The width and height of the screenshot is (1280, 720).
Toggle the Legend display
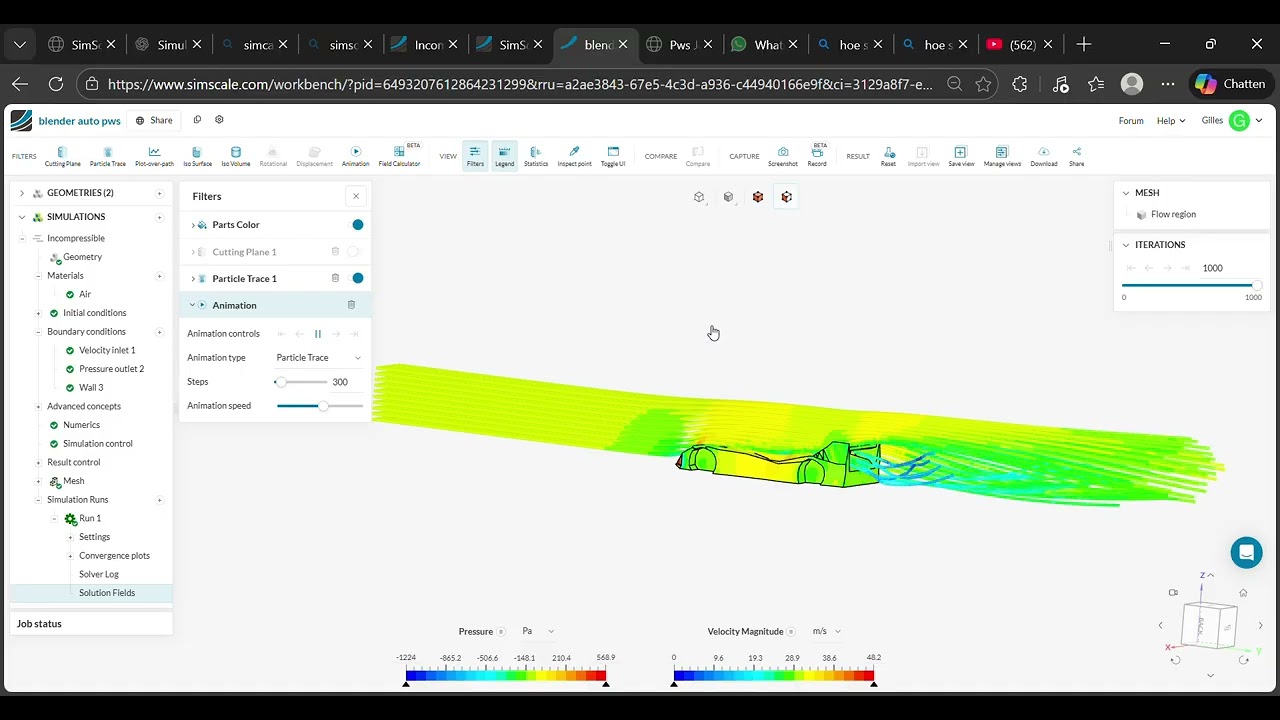pyautogui.click(x=504, y=156)
